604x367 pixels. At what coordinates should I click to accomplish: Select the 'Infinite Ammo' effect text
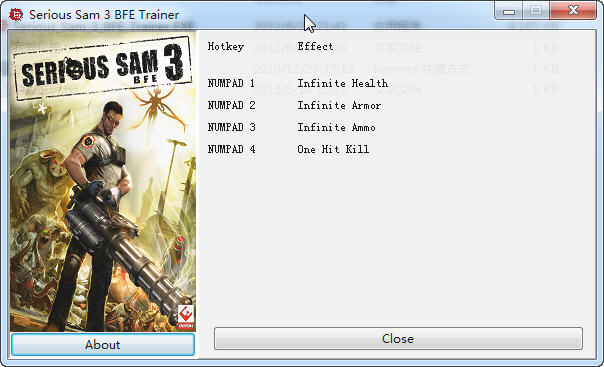tap(336, 127)
